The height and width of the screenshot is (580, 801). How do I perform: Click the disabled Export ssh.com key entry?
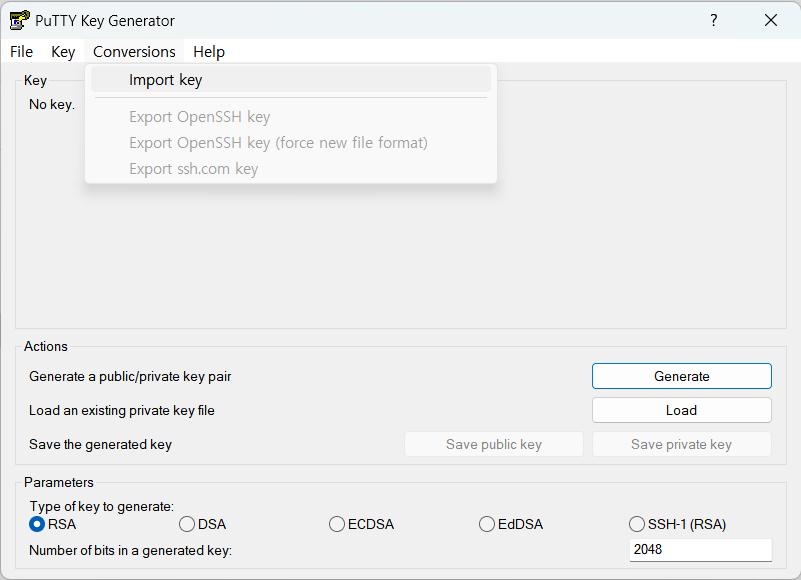tap(291, 169)
